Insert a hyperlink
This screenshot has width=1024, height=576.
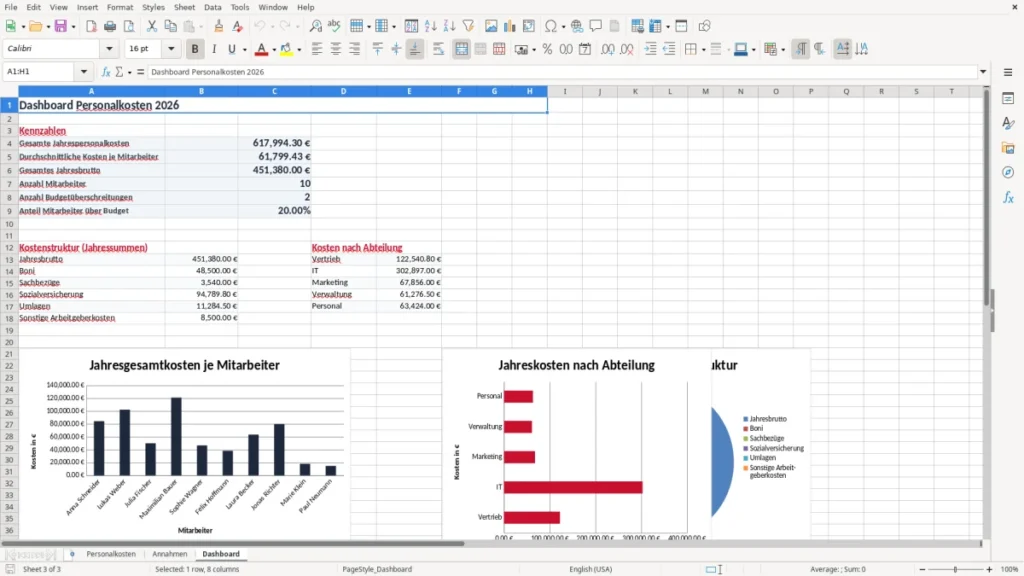(x=577, y=26)
